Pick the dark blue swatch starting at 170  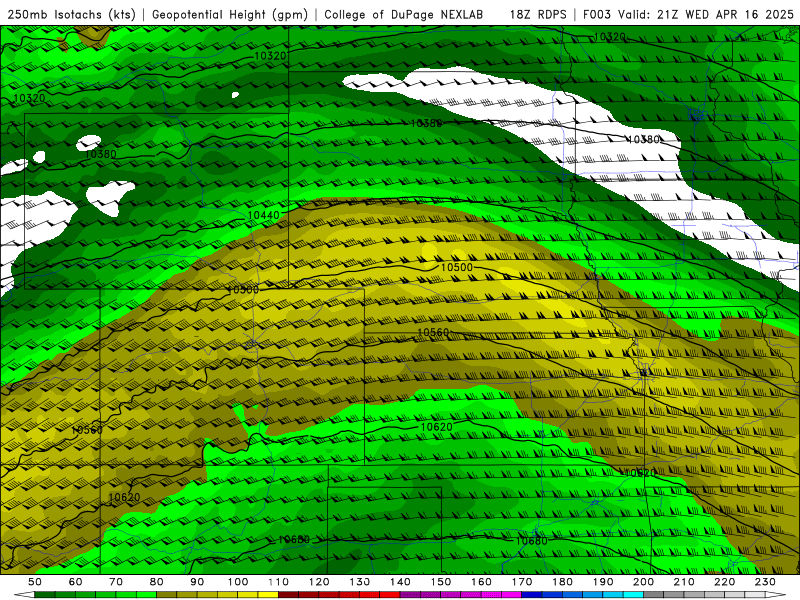pyautogui.click(x=532, y=595)
